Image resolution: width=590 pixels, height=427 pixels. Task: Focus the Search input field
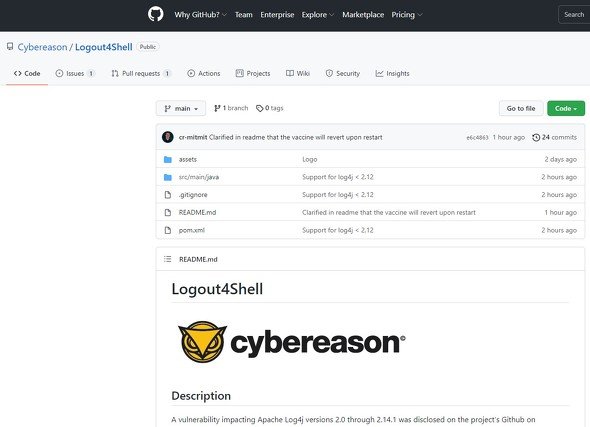(x=574, y=15)
